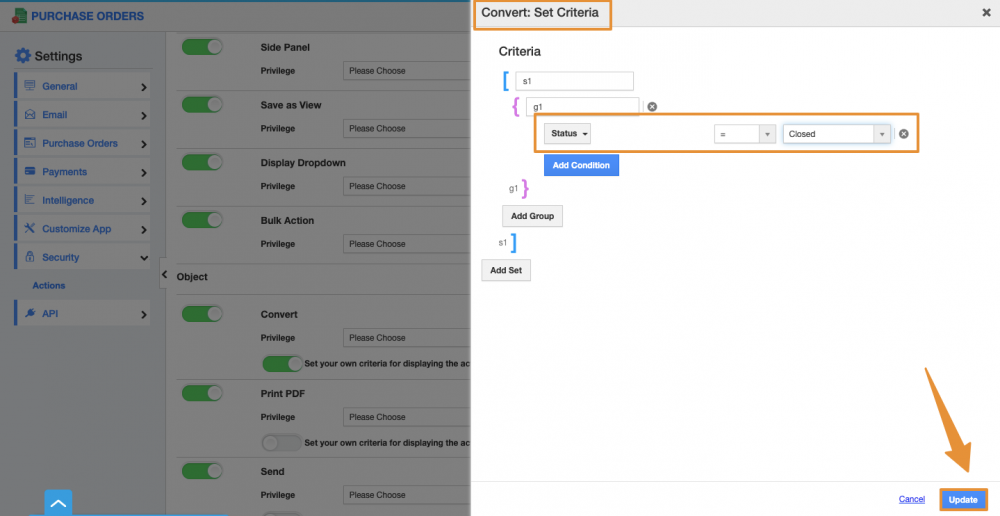Expand the Security menu item
1000x516 pixels.
(x=82, y=258)
